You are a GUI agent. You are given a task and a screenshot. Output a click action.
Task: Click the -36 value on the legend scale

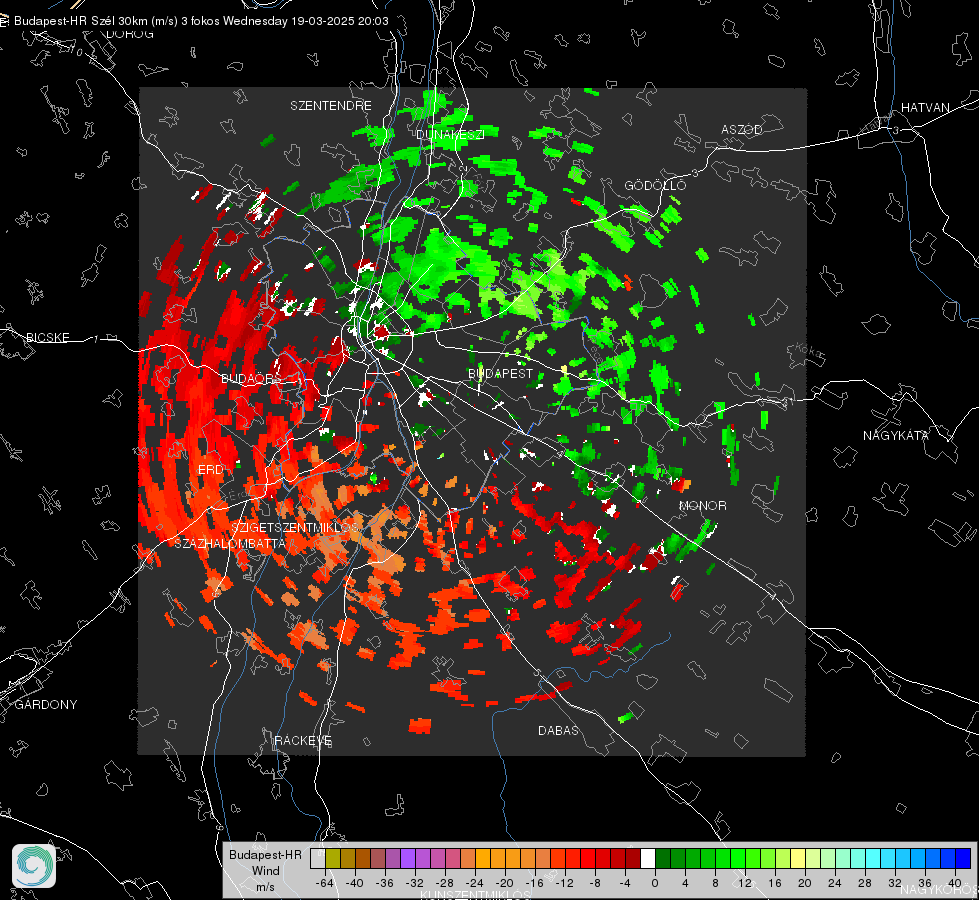pyautogui.click(x=385, y=883)
